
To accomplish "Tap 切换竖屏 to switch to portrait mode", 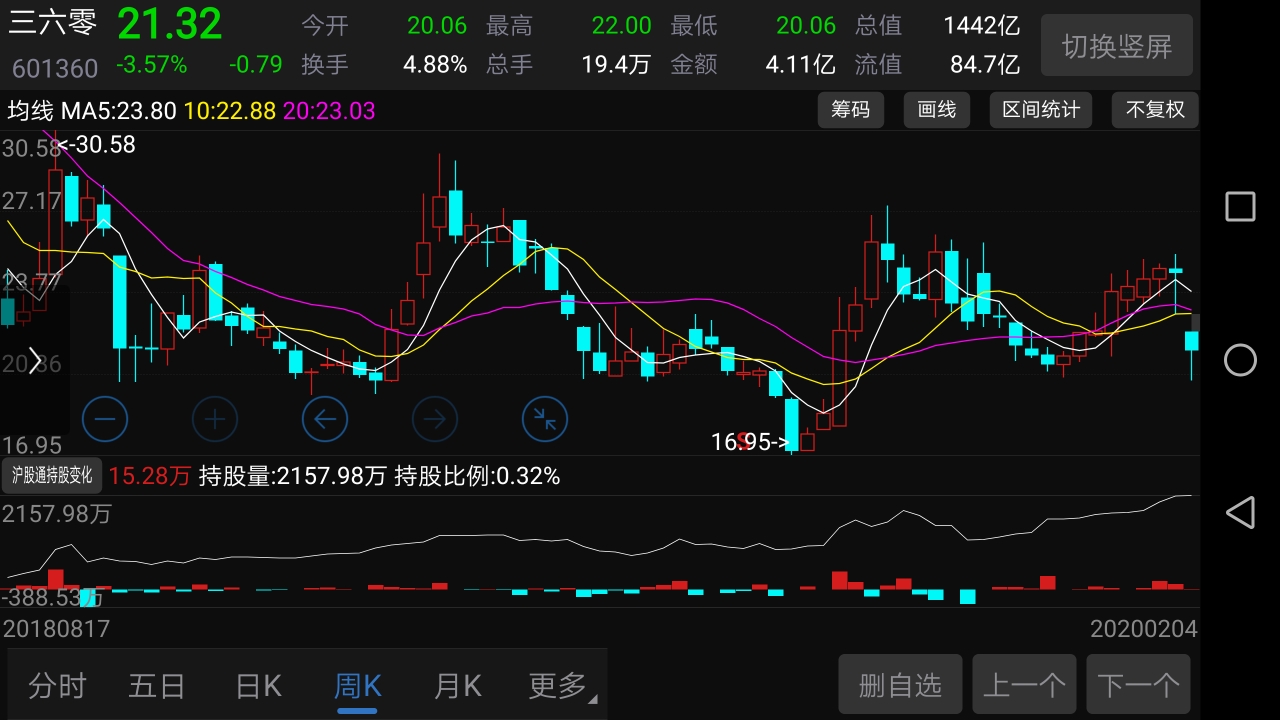I will point(1117,45).
